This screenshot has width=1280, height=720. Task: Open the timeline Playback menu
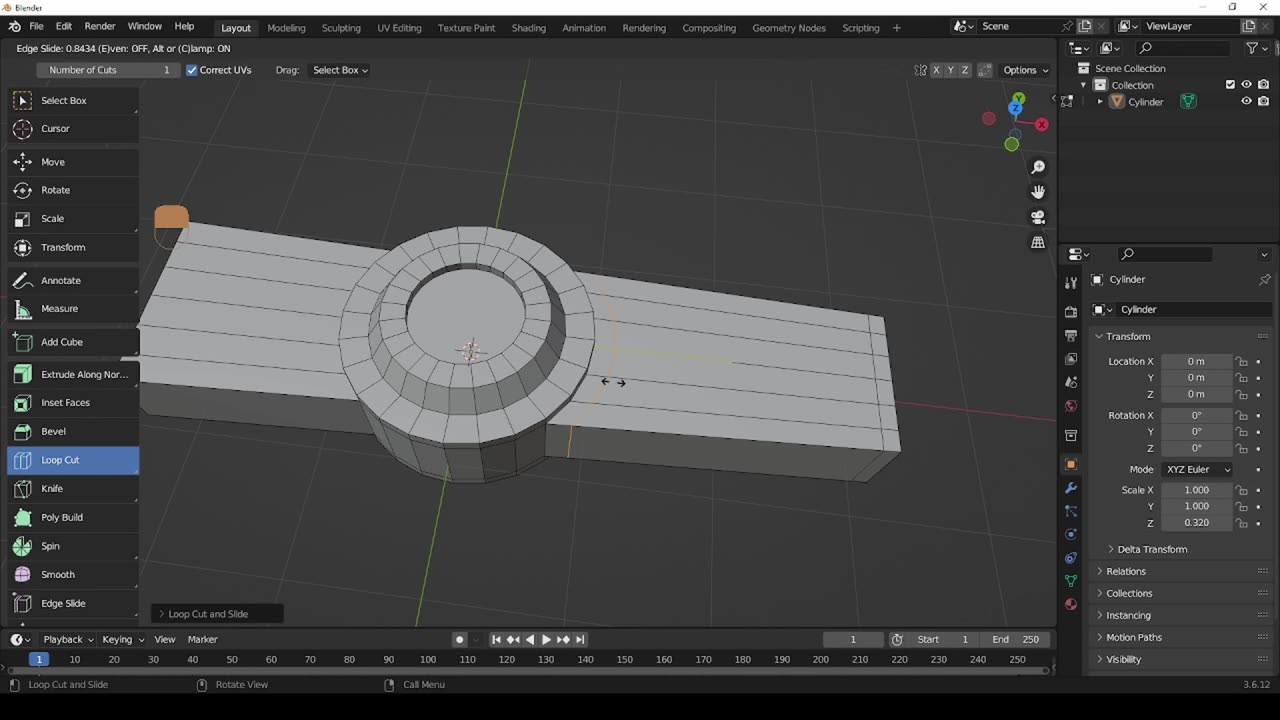pos(68,640)
